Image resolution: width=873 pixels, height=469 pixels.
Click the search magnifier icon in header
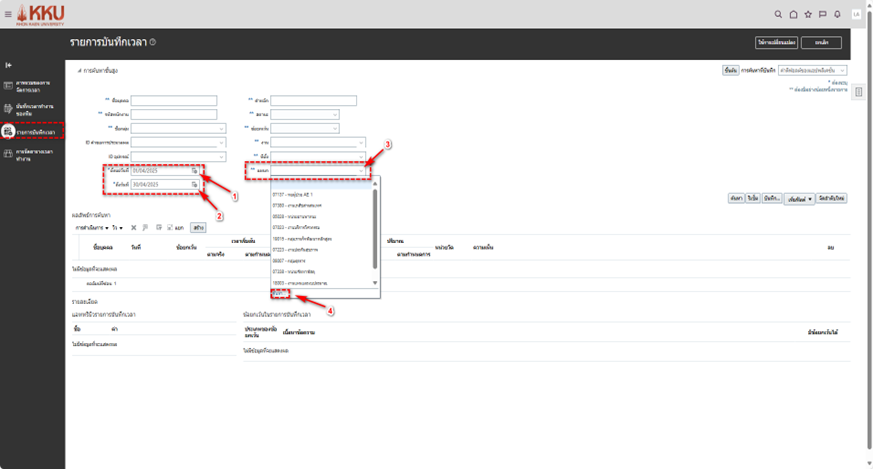pyautogui.click(x=779, y=14)
